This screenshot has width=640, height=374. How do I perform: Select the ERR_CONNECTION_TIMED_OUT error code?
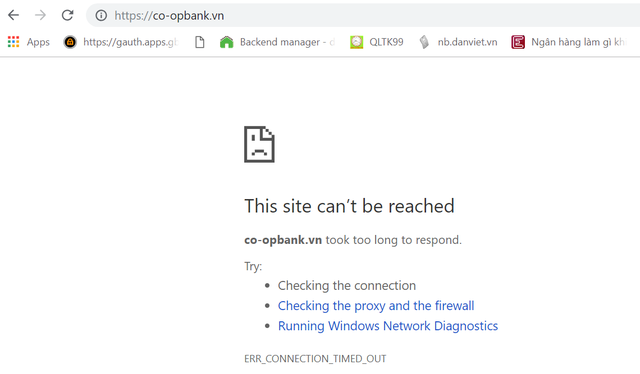(x=315, y=358)
